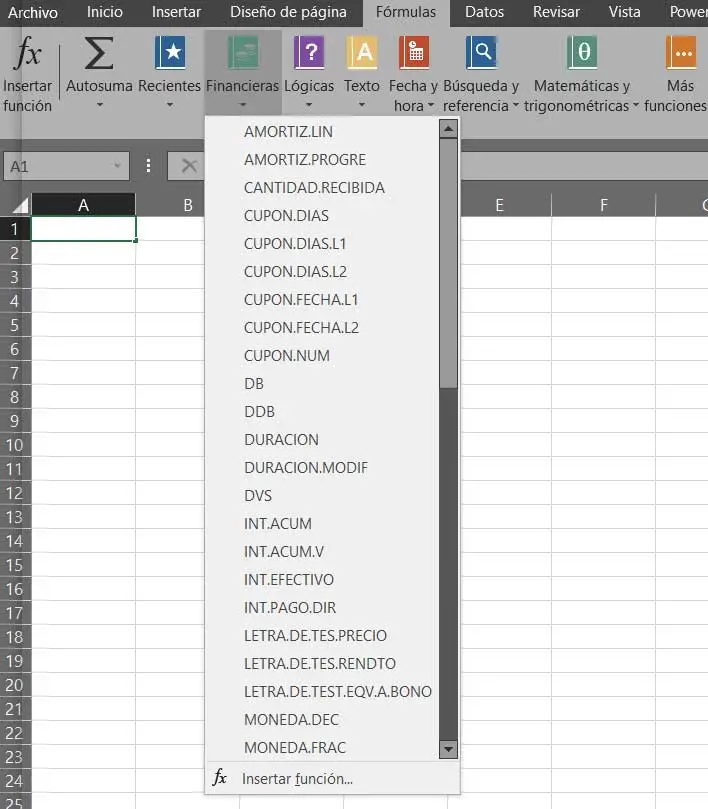Open the Más funciones ellipsis icon
Image resolution: width=708 pixels, height=809 pixels.
pos(681,53)
